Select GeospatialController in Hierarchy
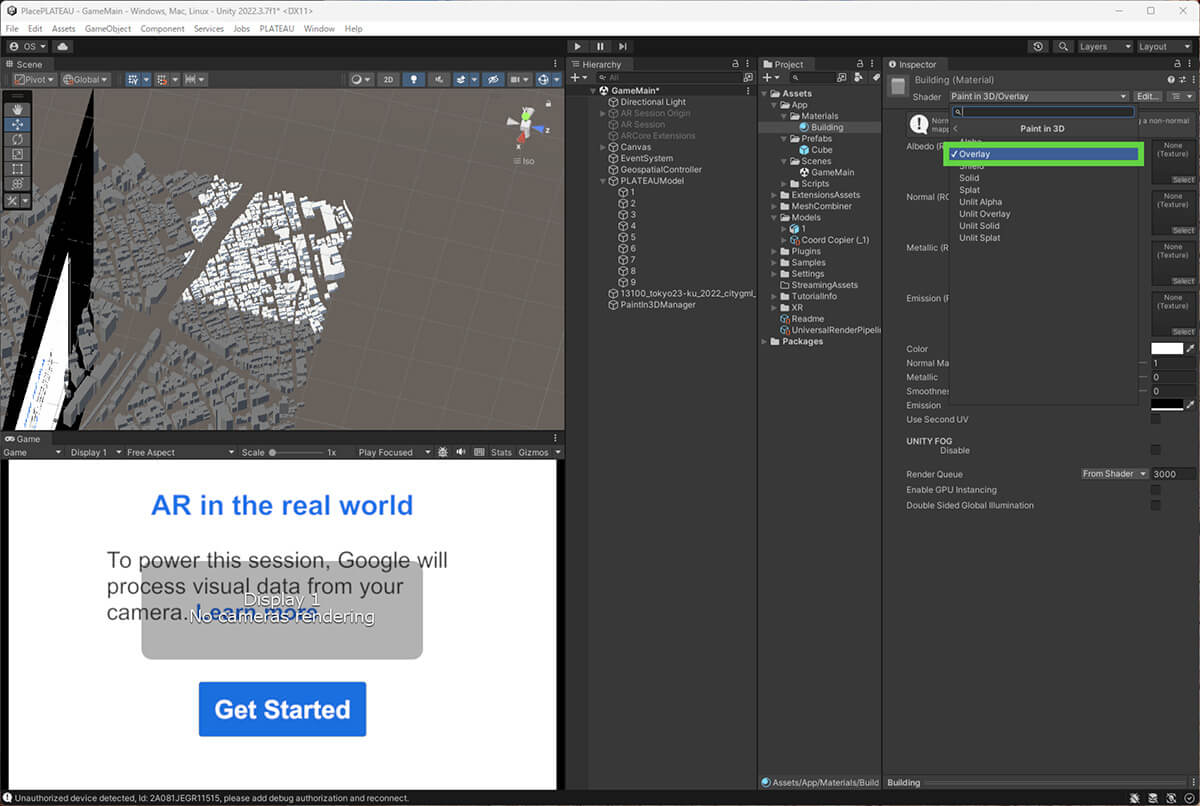The width and height of the screenshot is (1200, 806). [661, 170]
